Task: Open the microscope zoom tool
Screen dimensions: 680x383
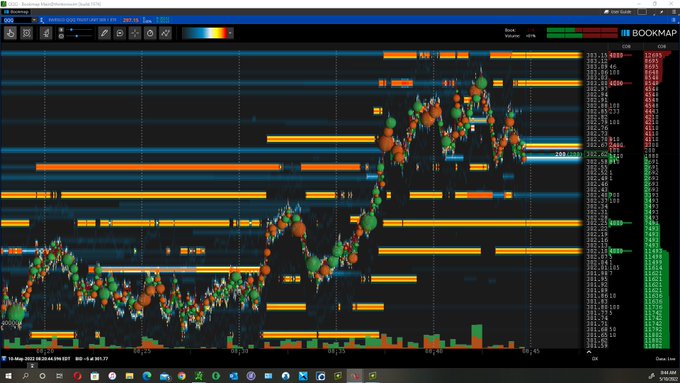Action: (x=46, y=33)
